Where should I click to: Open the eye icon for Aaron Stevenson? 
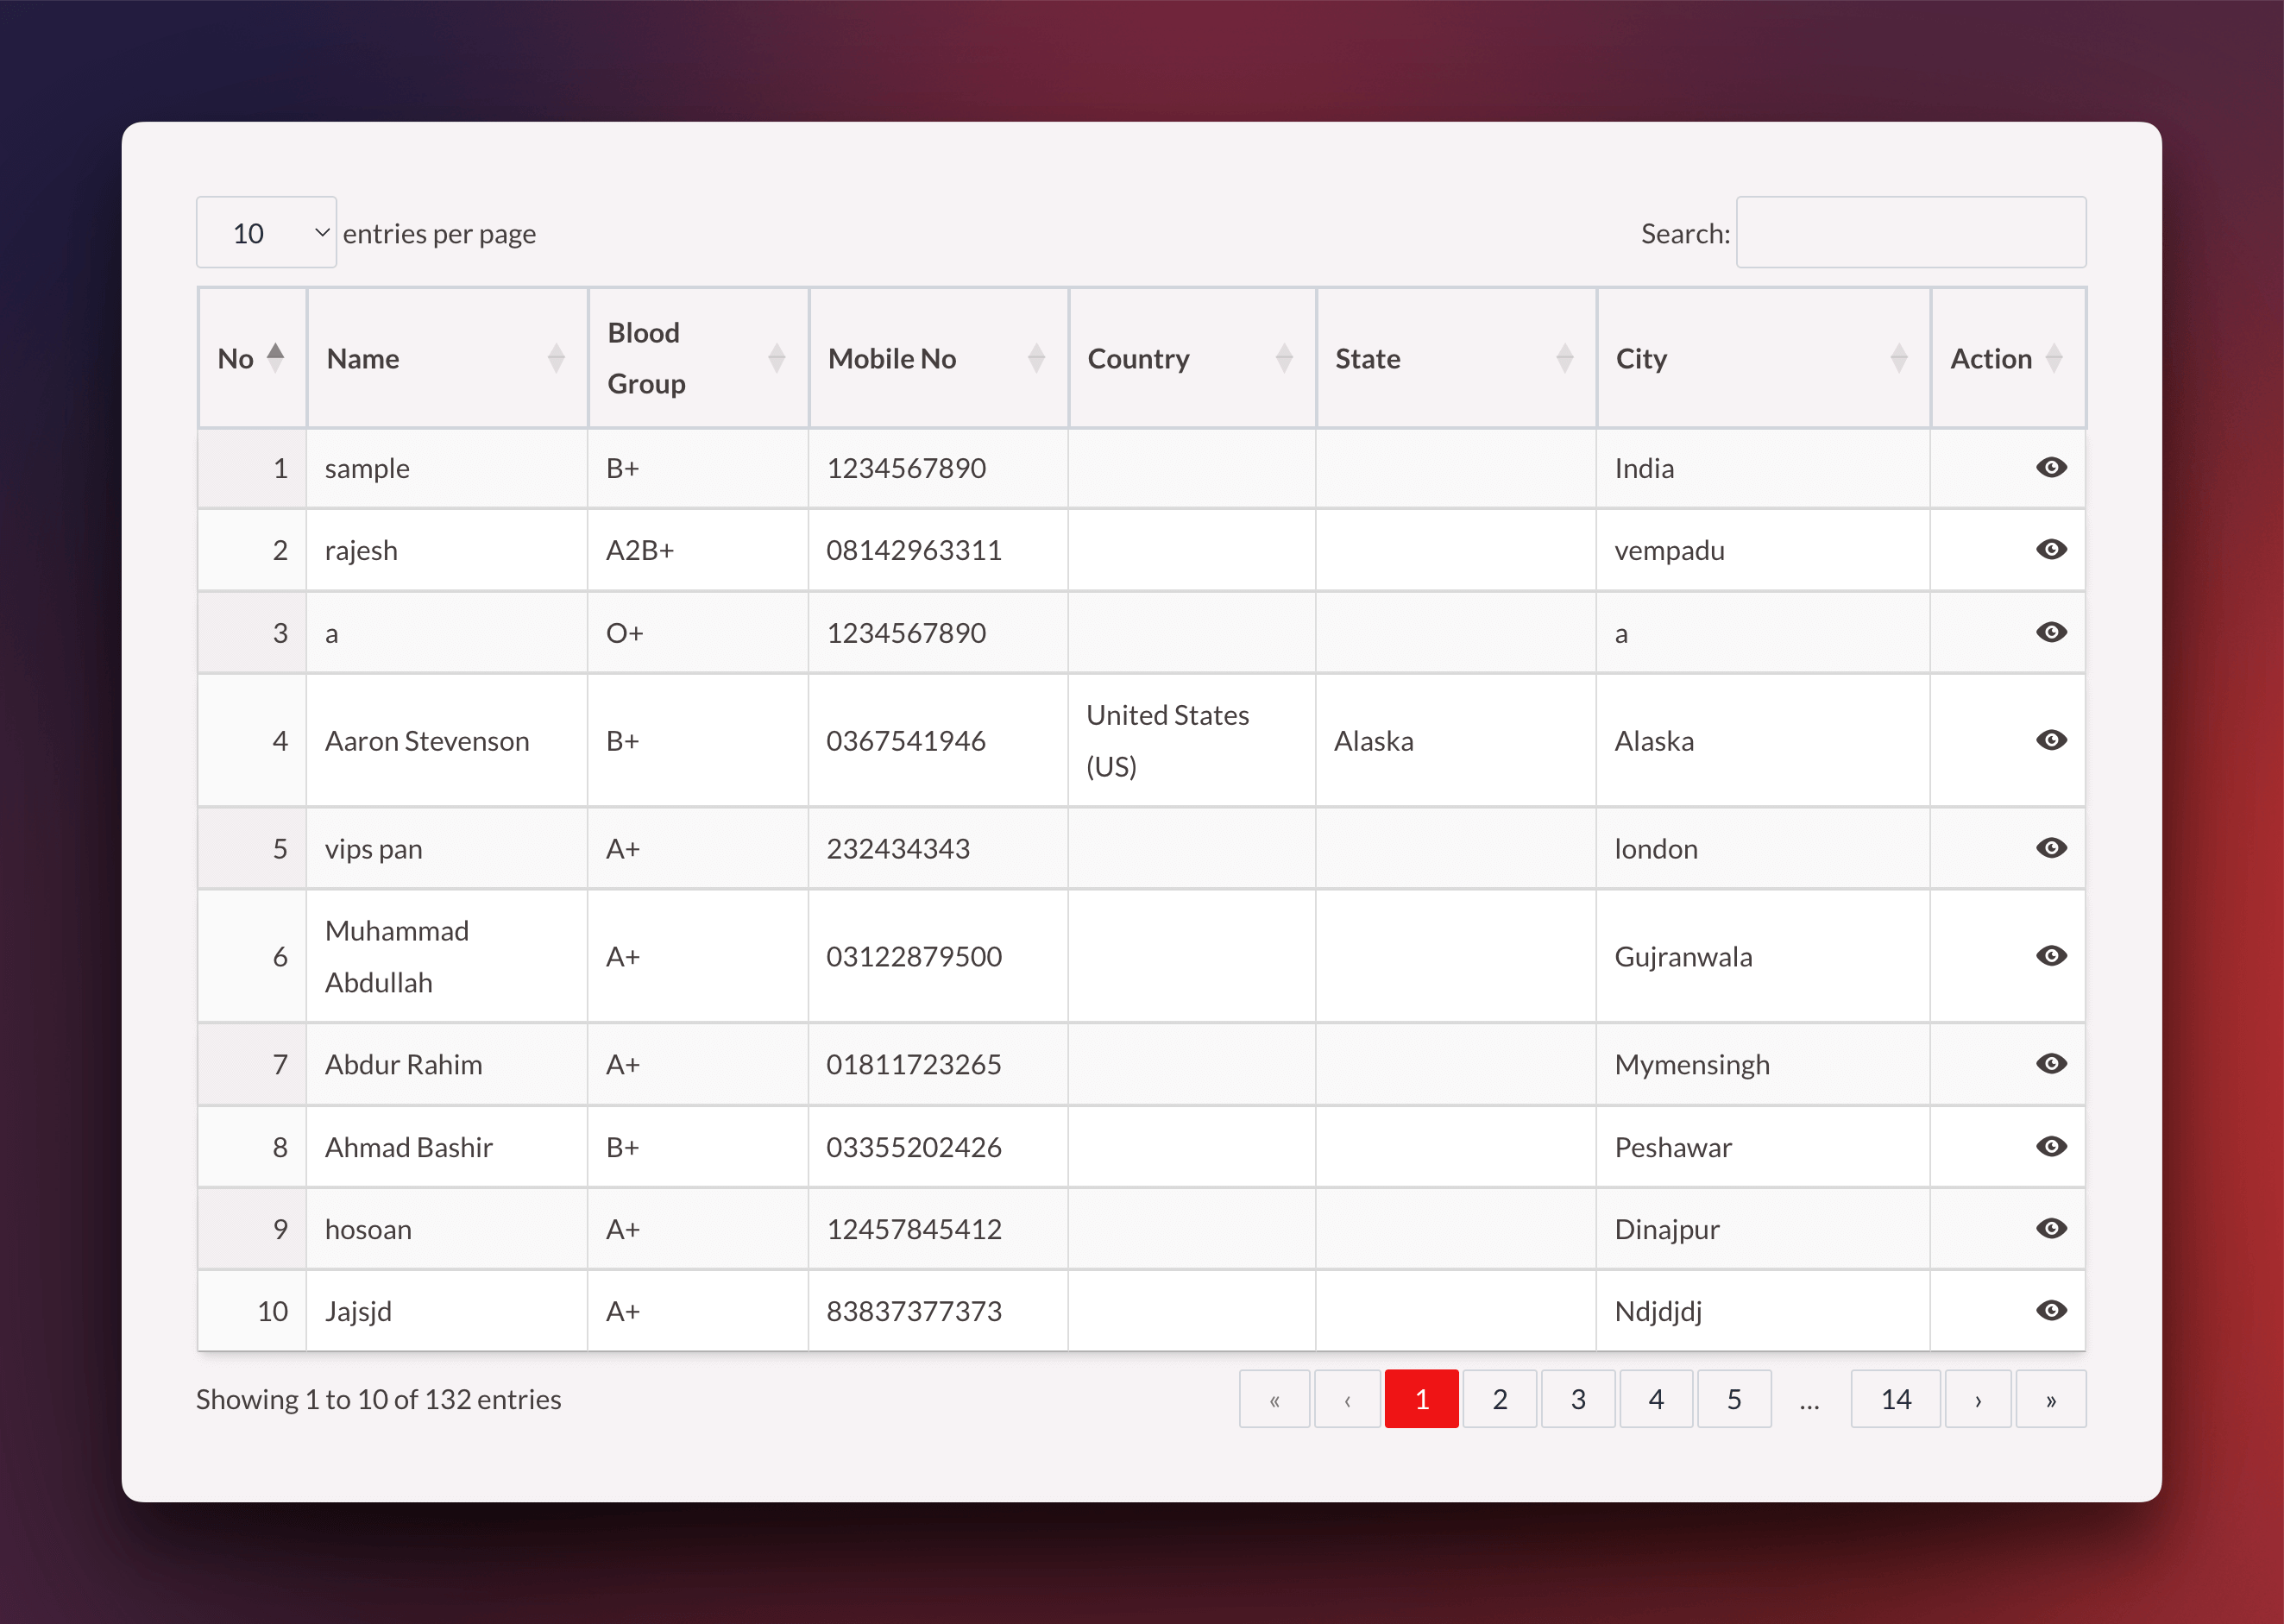tap(2051, 740)
